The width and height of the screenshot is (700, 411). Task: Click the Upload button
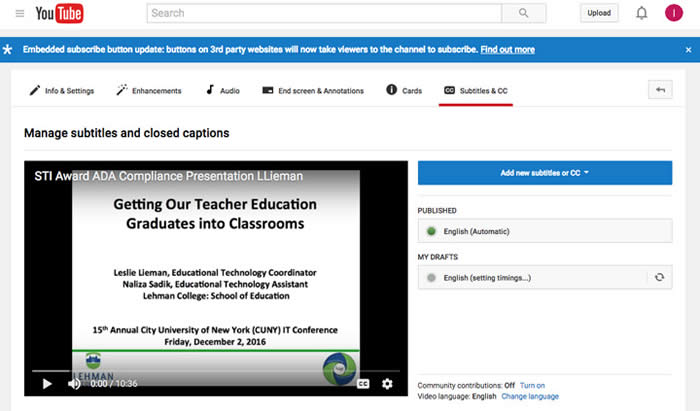pos(599,13)
